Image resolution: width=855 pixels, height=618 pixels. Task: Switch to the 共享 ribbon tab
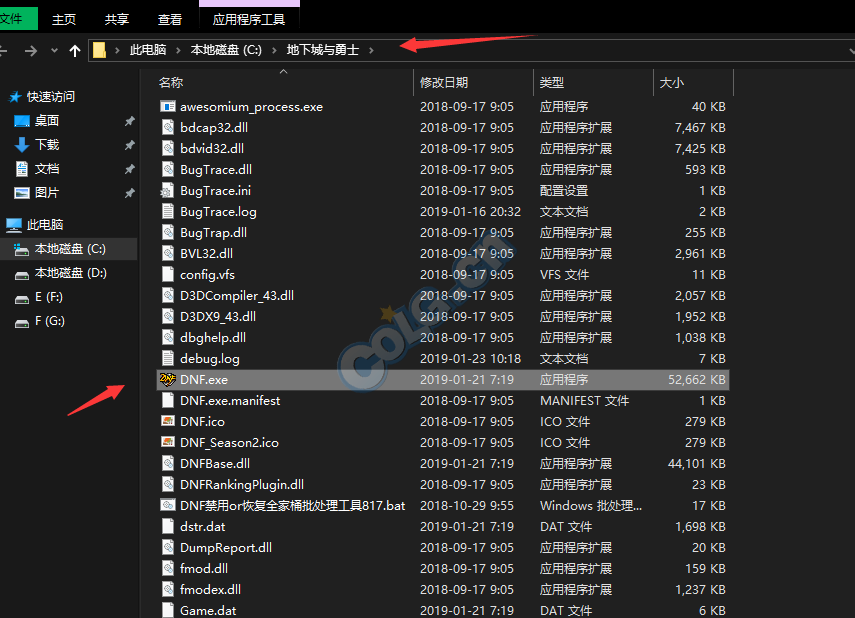click(x=117, y=20)
